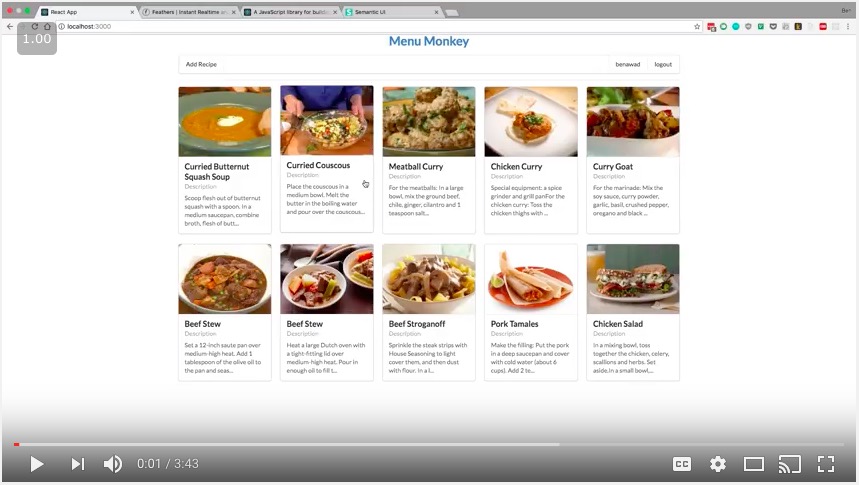
Task: Open a new browser tab
Action: coord(452,13)
